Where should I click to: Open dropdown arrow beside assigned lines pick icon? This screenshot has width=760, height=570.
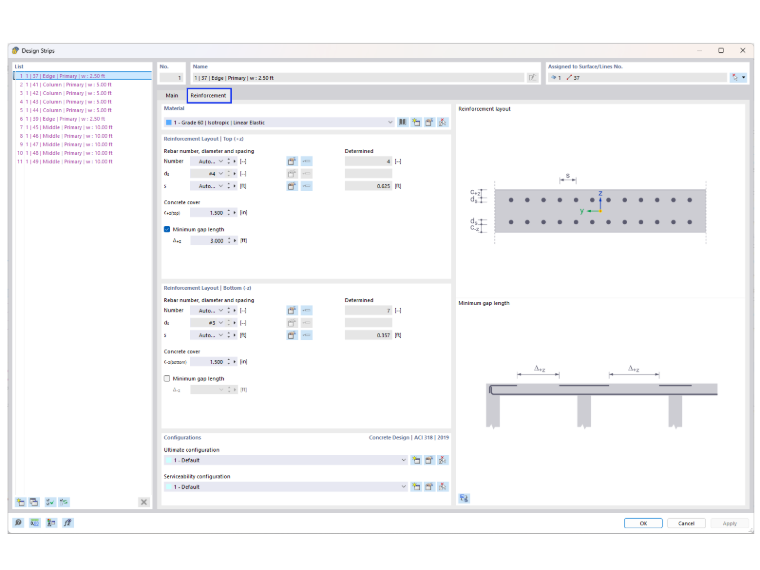tap(744, 78)
